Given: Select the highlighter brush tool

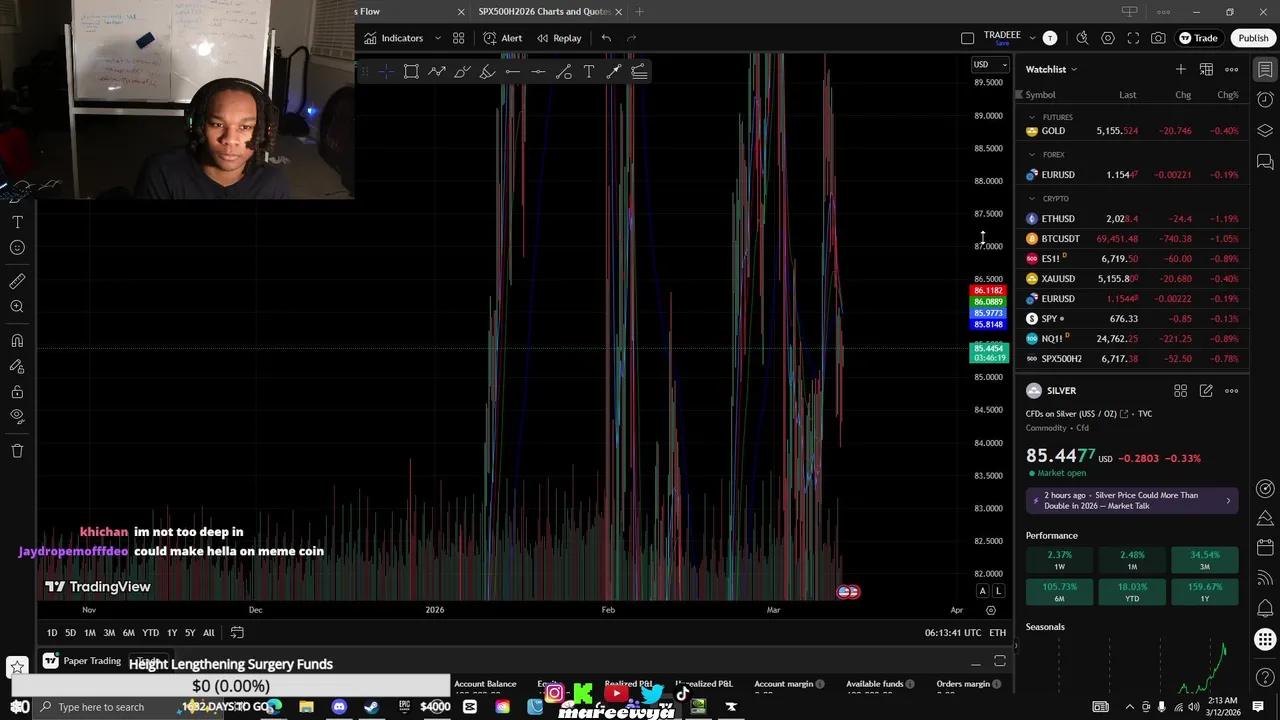Looking at the screenshot, I should coord(487,71).
